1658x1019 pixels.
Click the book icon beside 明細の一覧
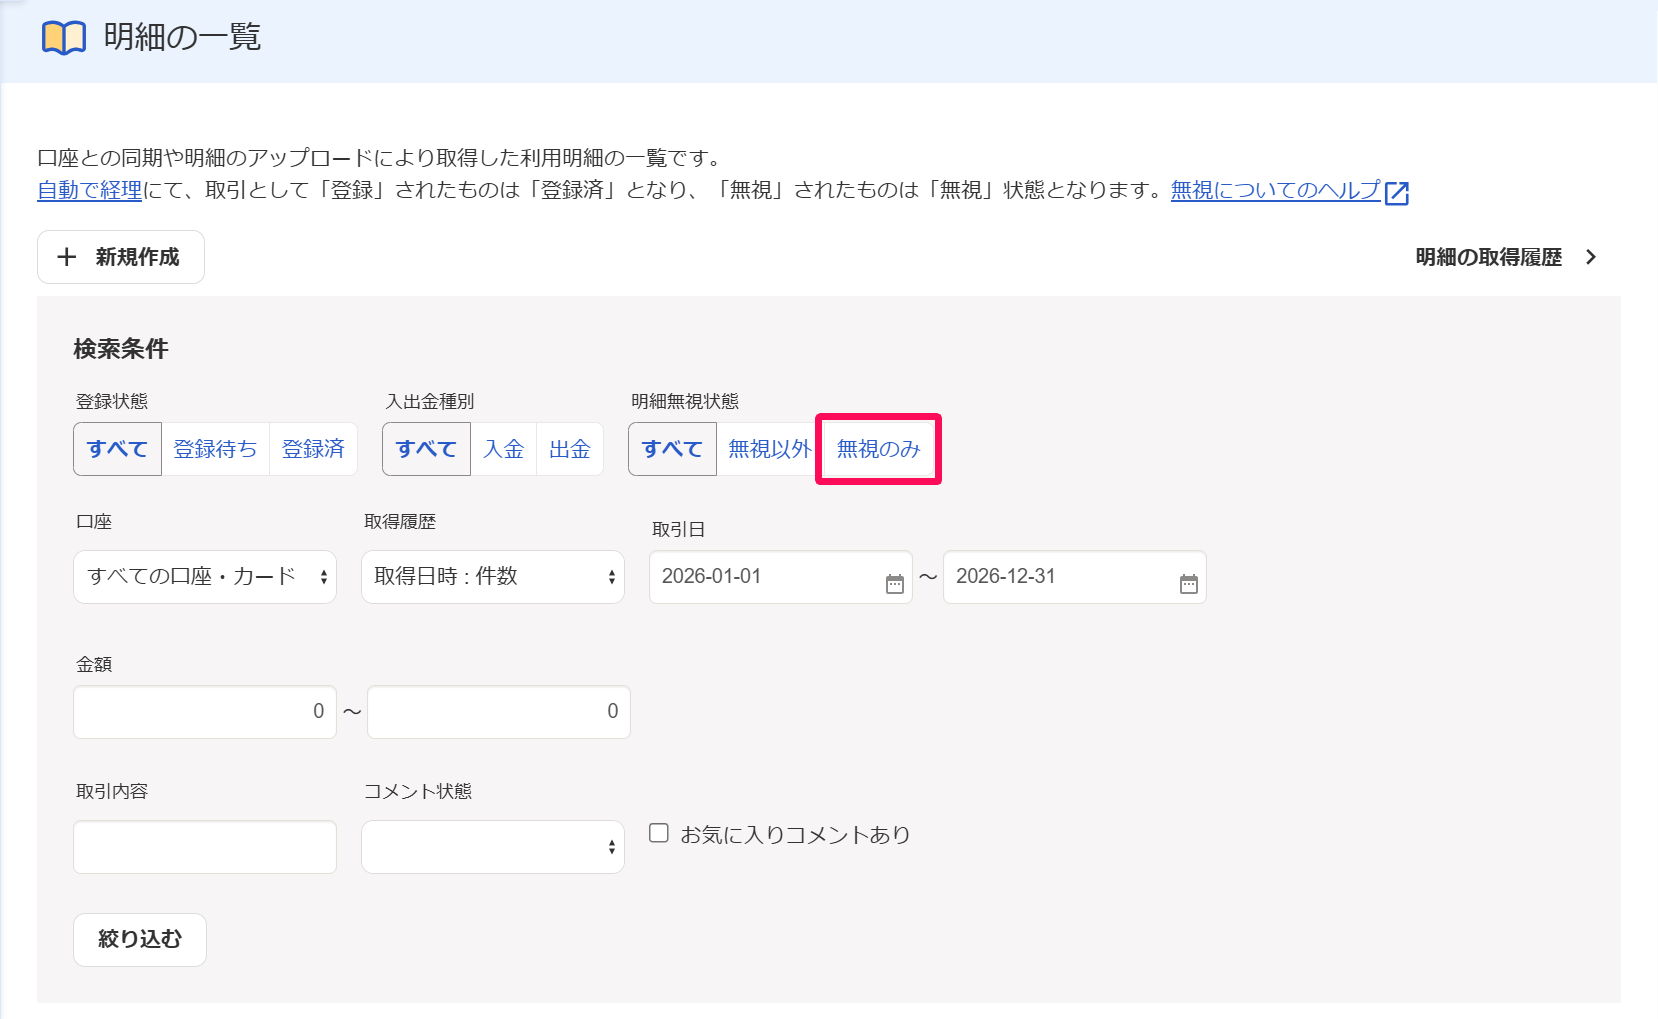[x=63, y=38]
